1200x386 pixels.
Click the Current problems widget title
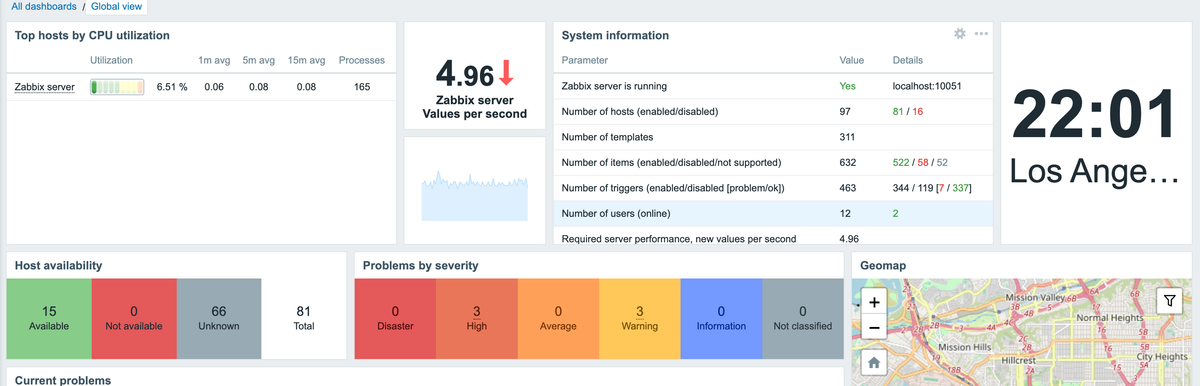click(x=63, y=380)
